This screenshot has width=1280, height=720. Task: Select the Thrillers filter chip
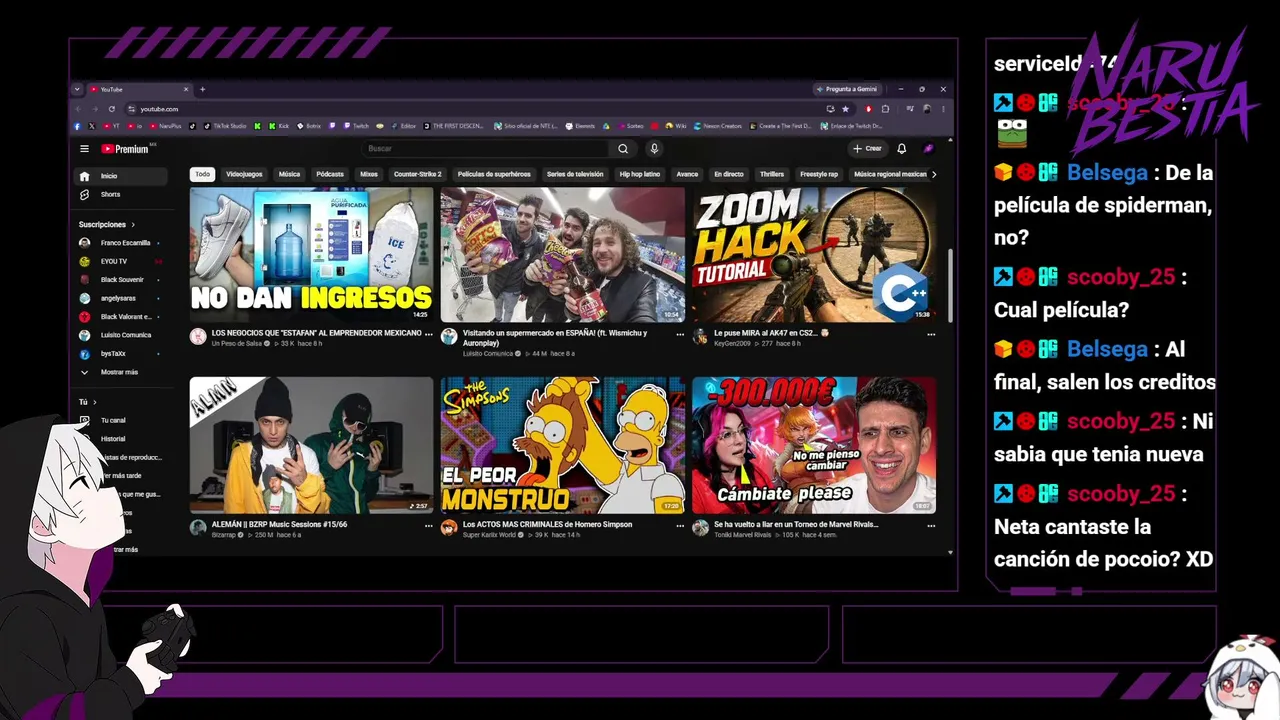[772, 174]
